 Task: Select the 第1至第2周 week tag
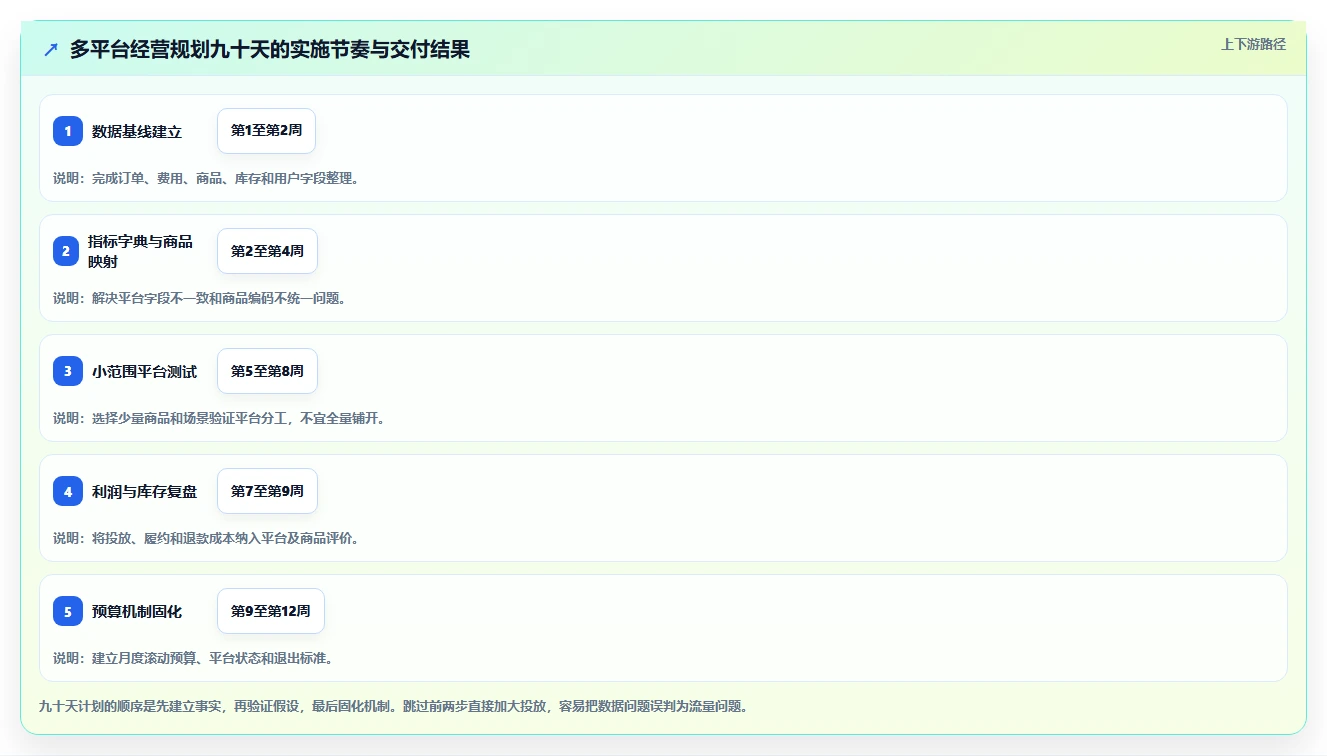(267, 131)
